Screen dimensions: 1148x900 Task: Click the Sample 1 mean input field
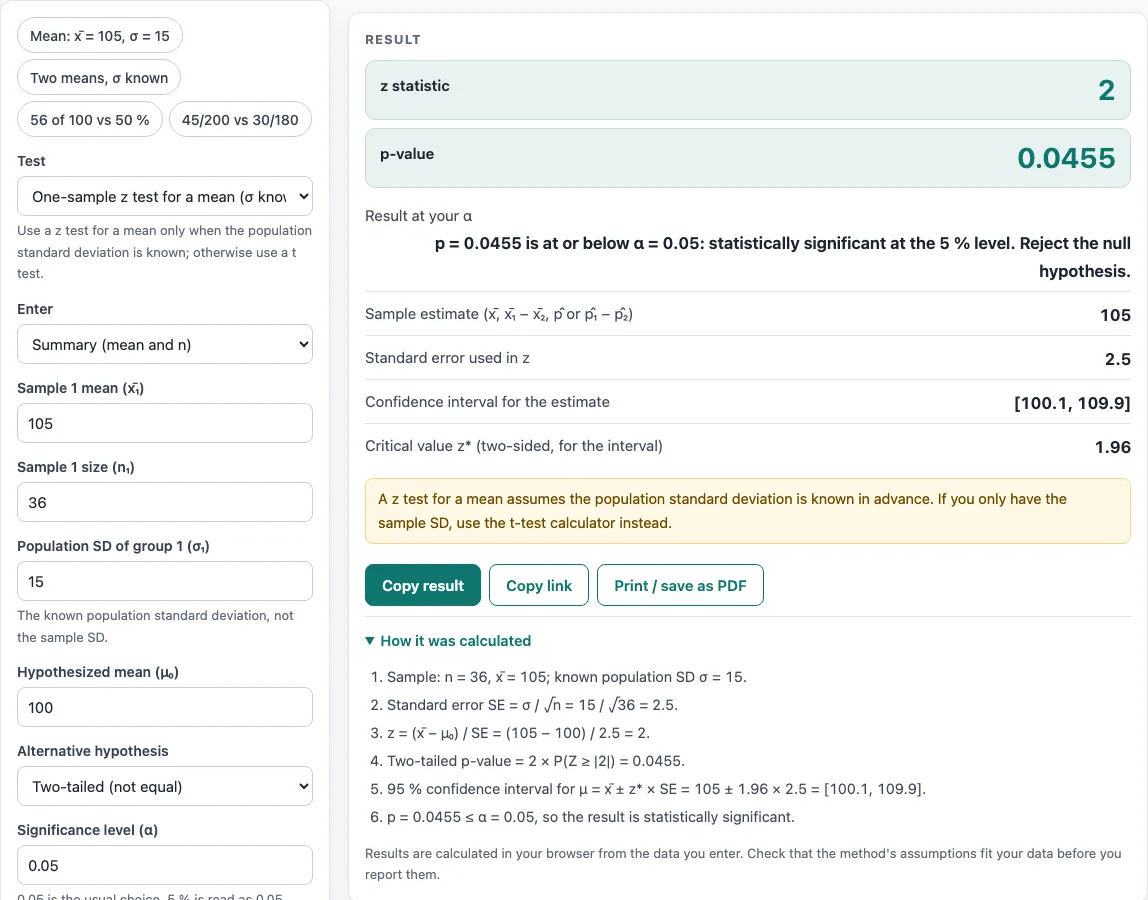tap(165, 423)
